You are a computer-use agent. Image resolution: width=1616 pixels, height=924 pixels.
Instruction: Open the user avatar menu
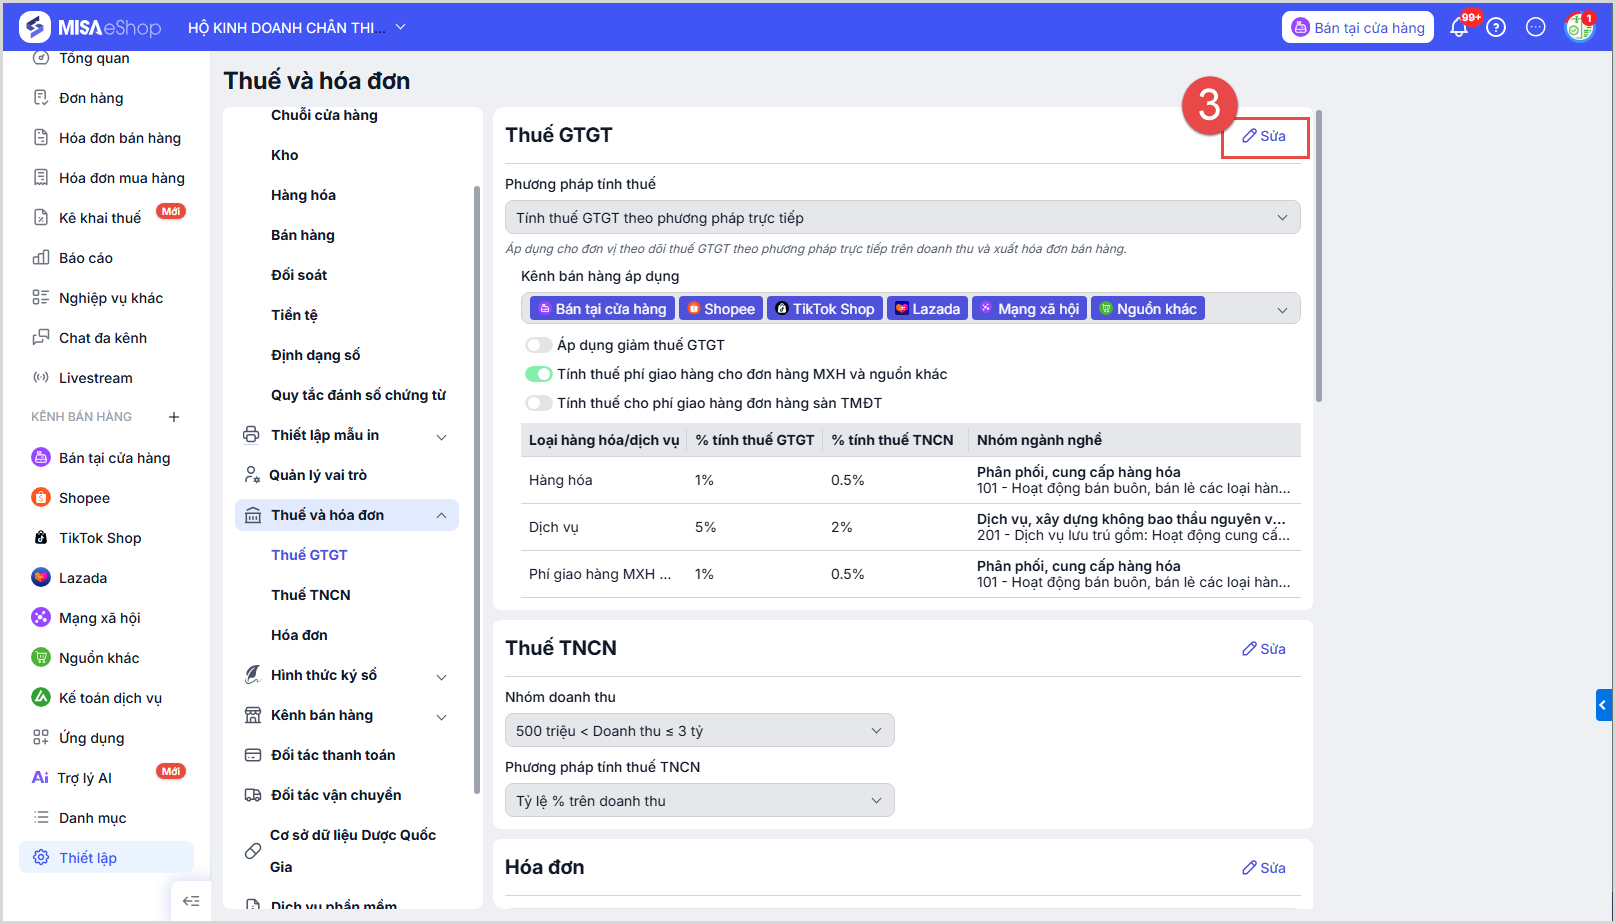click(x=1579, y=28)
